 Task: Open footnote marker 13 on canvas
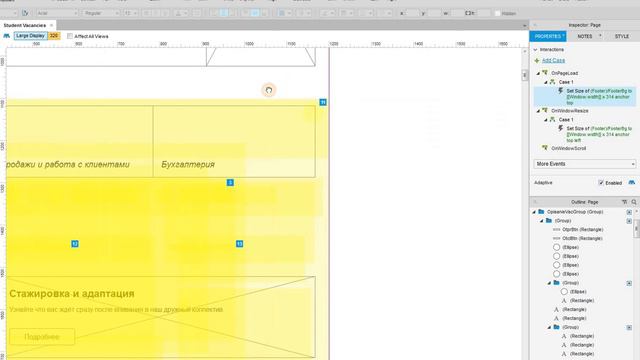click(240, 244)
